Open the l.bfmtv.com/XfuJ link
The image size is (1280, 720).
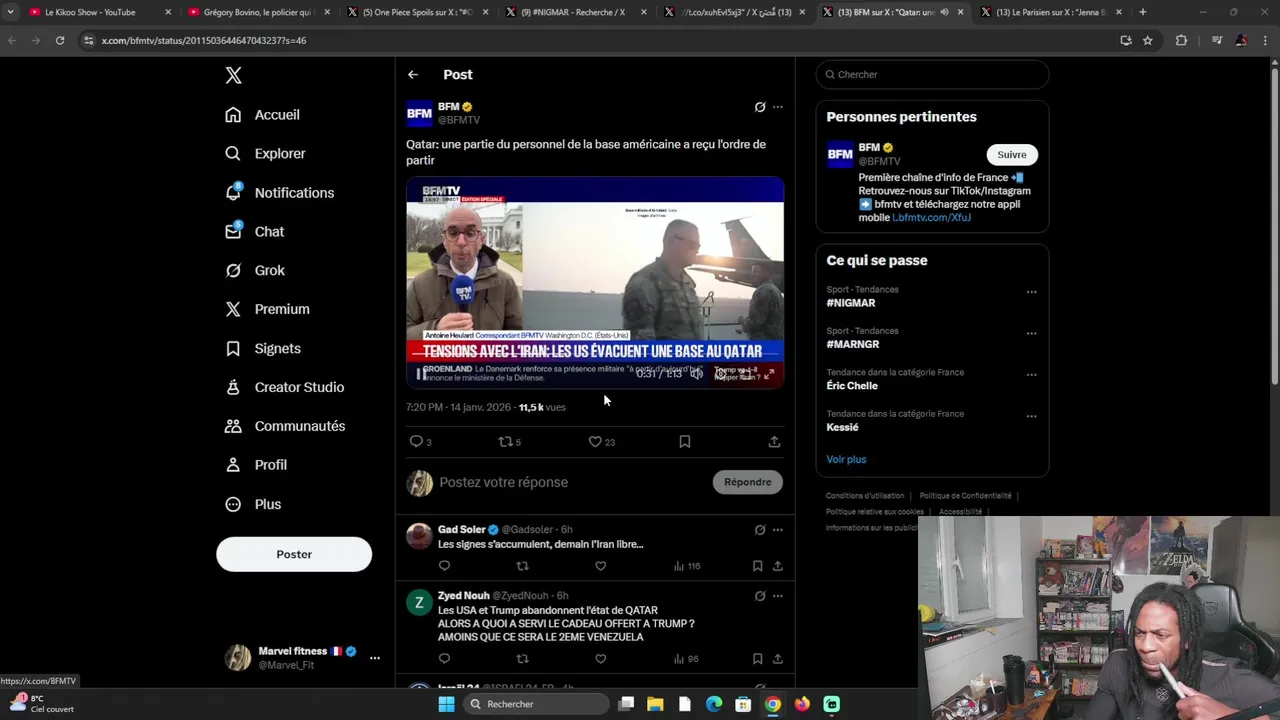(x=931, y=218)
